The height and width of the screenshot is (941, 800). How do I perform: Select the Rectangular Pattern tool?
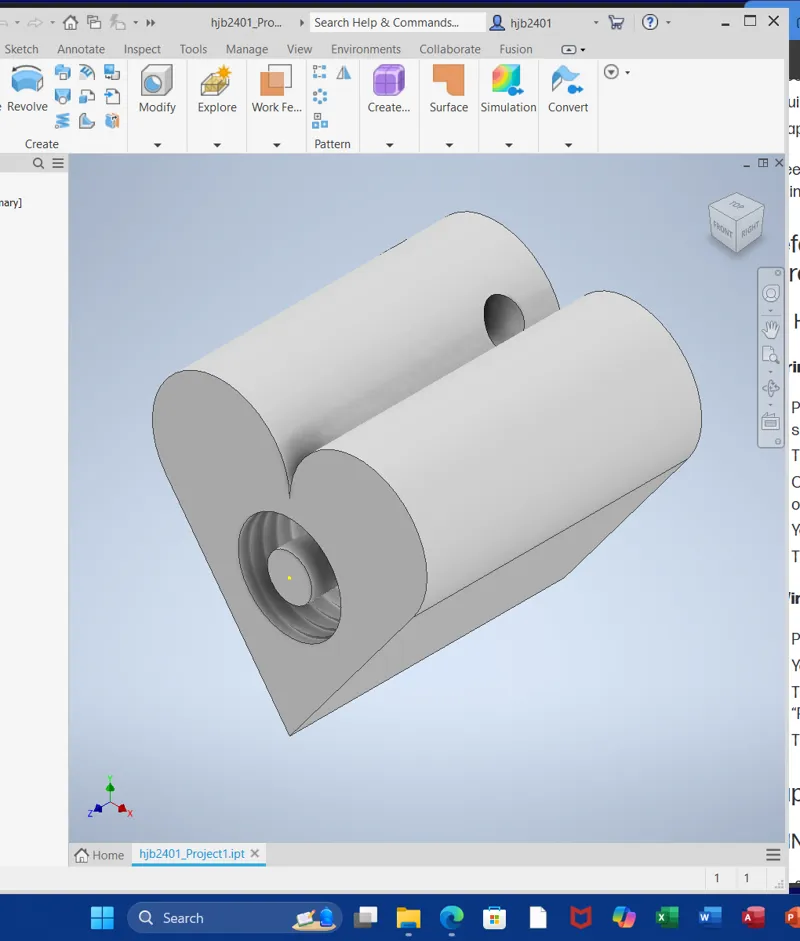(319, 73)
